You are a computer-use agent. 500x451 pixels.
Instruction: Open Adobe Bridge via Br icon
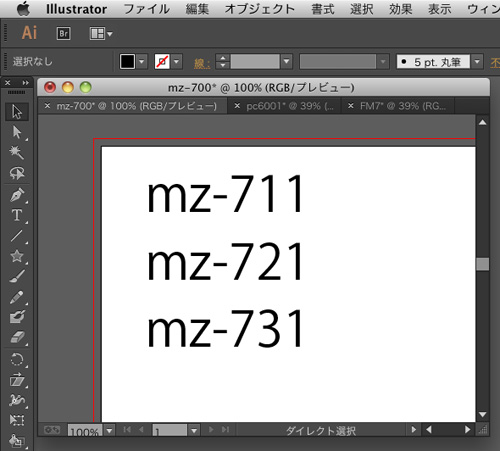(63, 33)
